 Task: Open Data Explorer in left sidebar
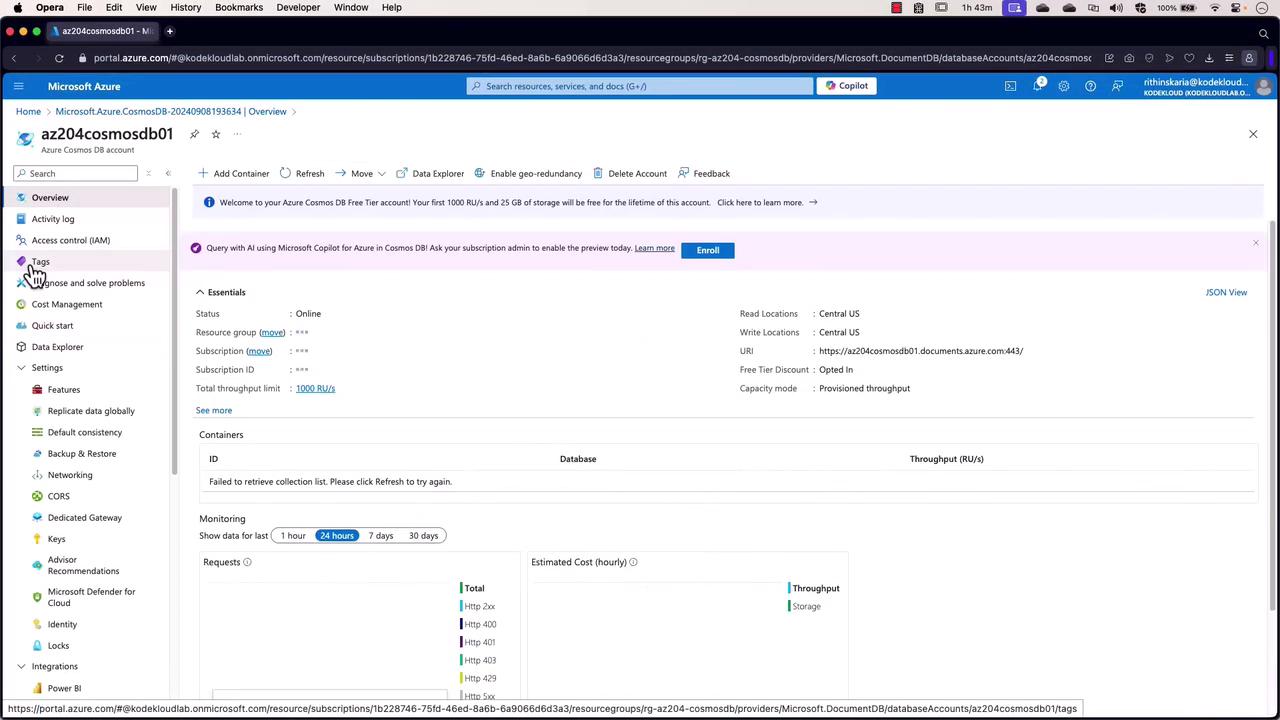click(x=57, y=347)
